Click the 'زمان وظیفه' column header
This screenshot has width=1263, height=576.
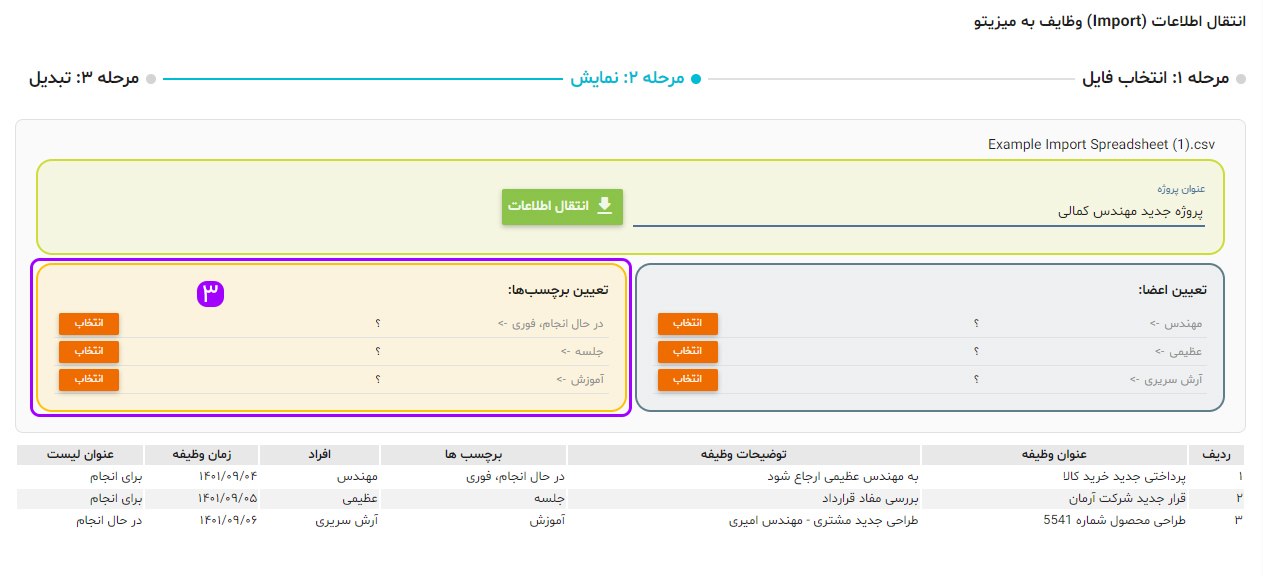(202, 455)
